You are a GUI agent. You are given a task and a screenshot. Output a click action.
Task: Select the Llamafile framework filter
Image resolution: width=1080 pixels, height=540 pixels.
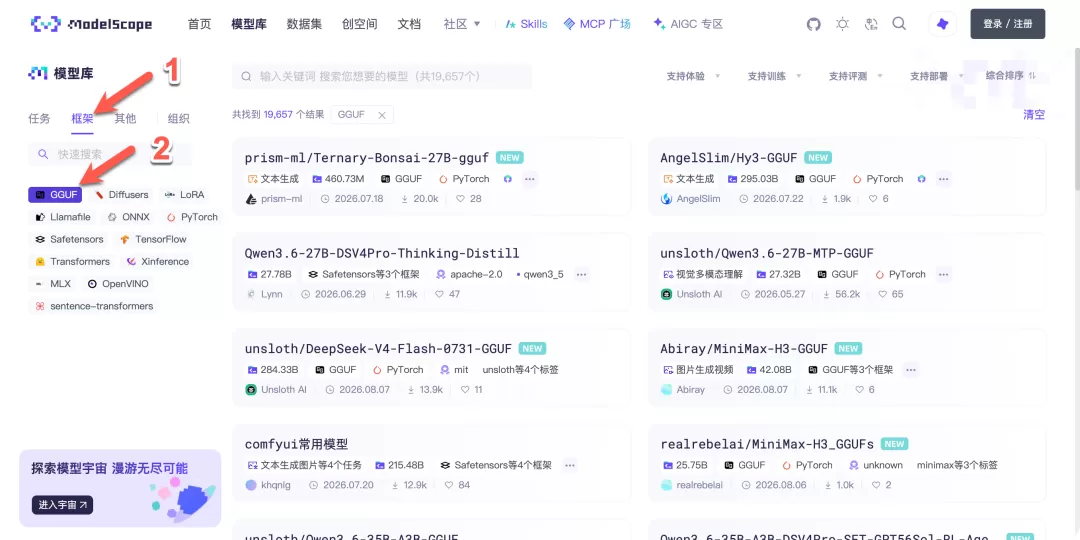pyautogui.click(x=63, y=217)
